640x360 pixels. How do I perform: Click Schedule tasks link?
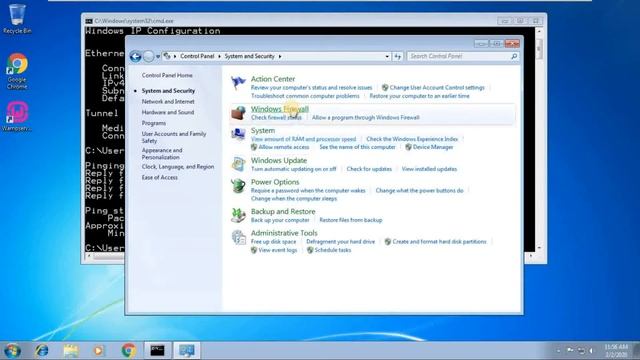(333, 250)
